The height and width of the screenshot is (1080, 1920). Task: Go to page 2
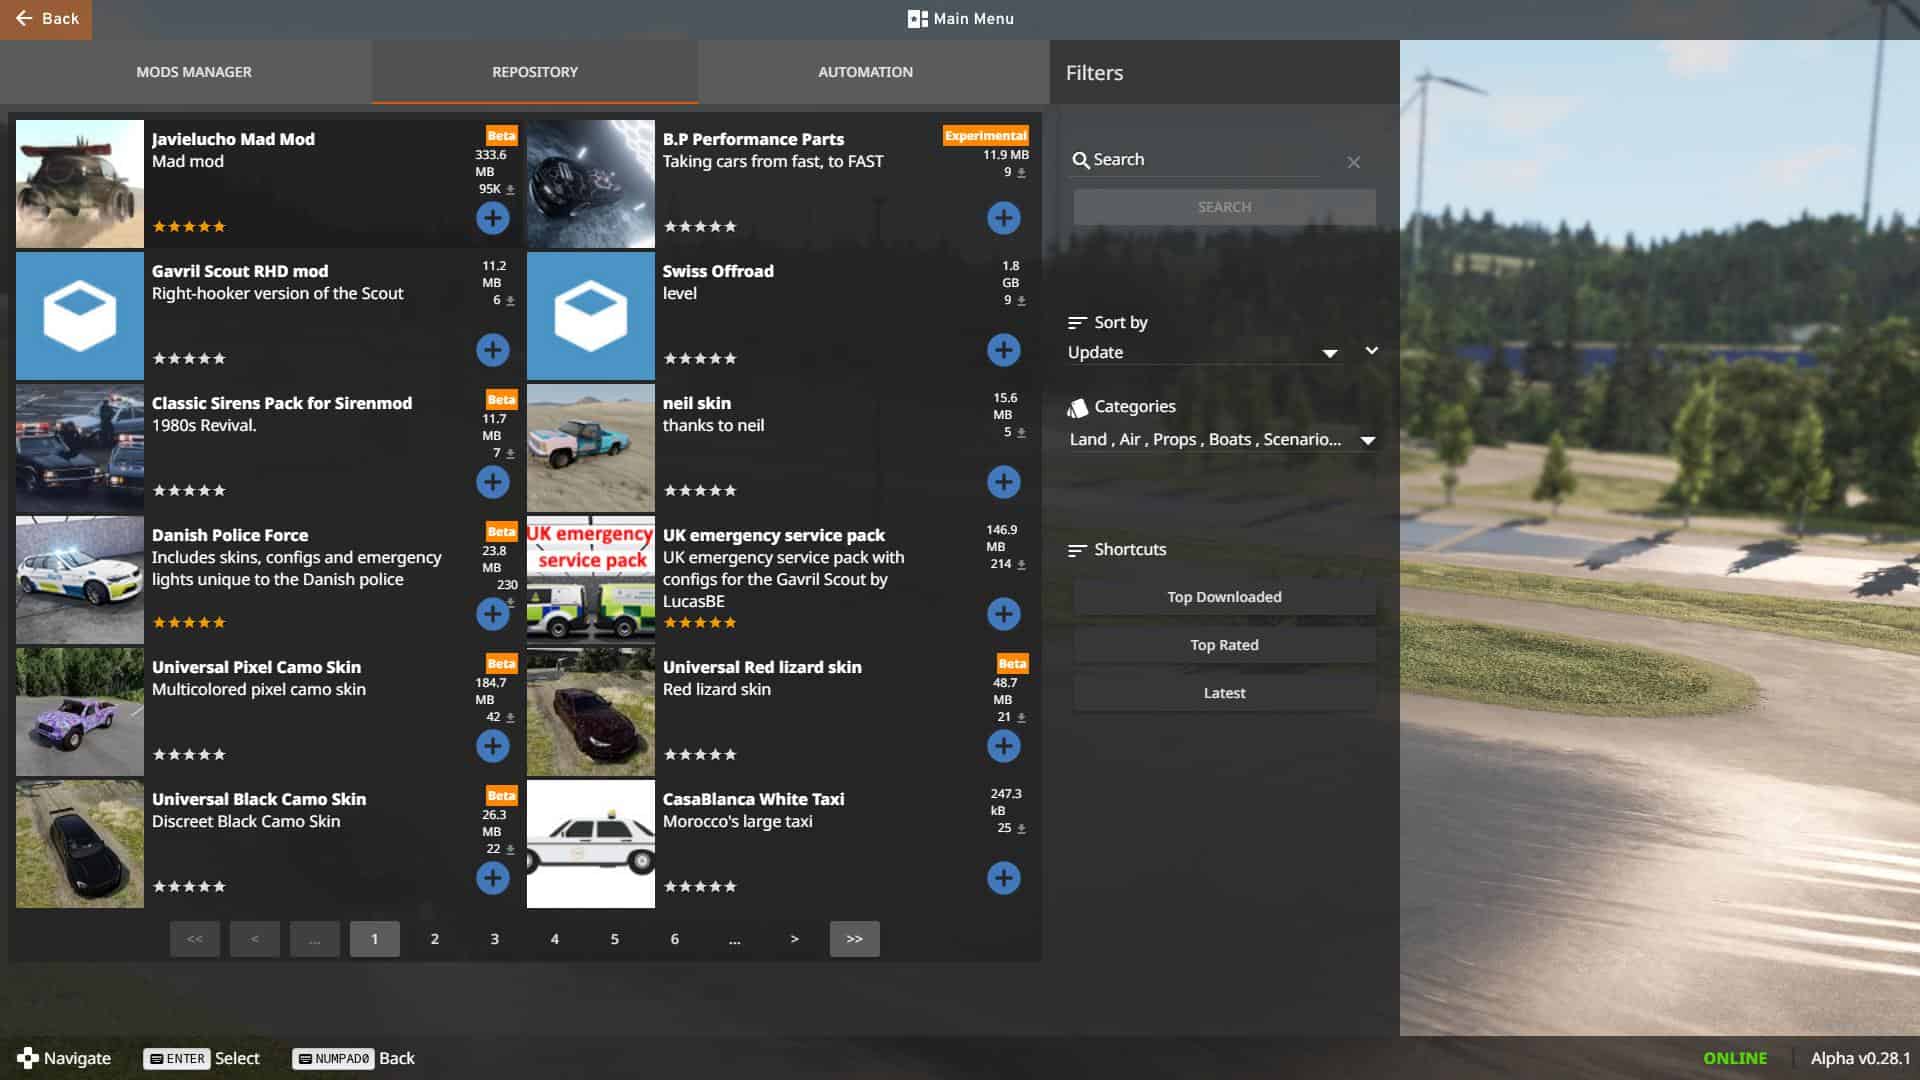click(x=435, y=939)
